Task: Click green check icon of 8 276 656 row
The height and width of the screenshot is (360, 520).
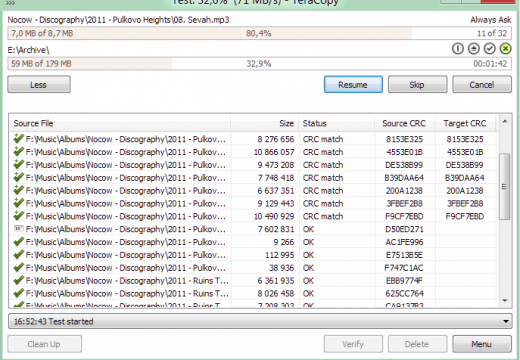Action: [18, 138]
